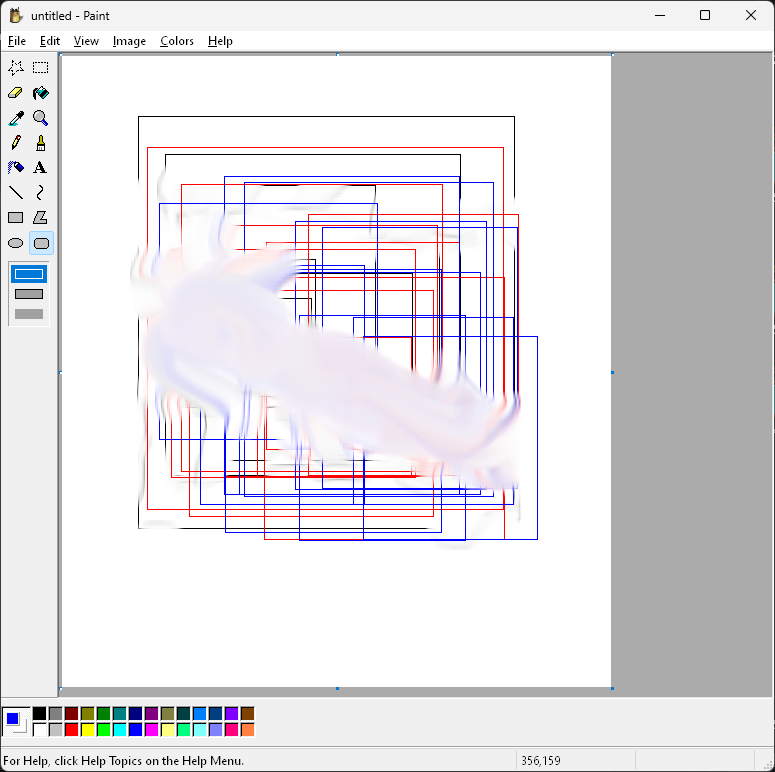
Task: Open the Edit menu
Action: click(x=50, y=41)
